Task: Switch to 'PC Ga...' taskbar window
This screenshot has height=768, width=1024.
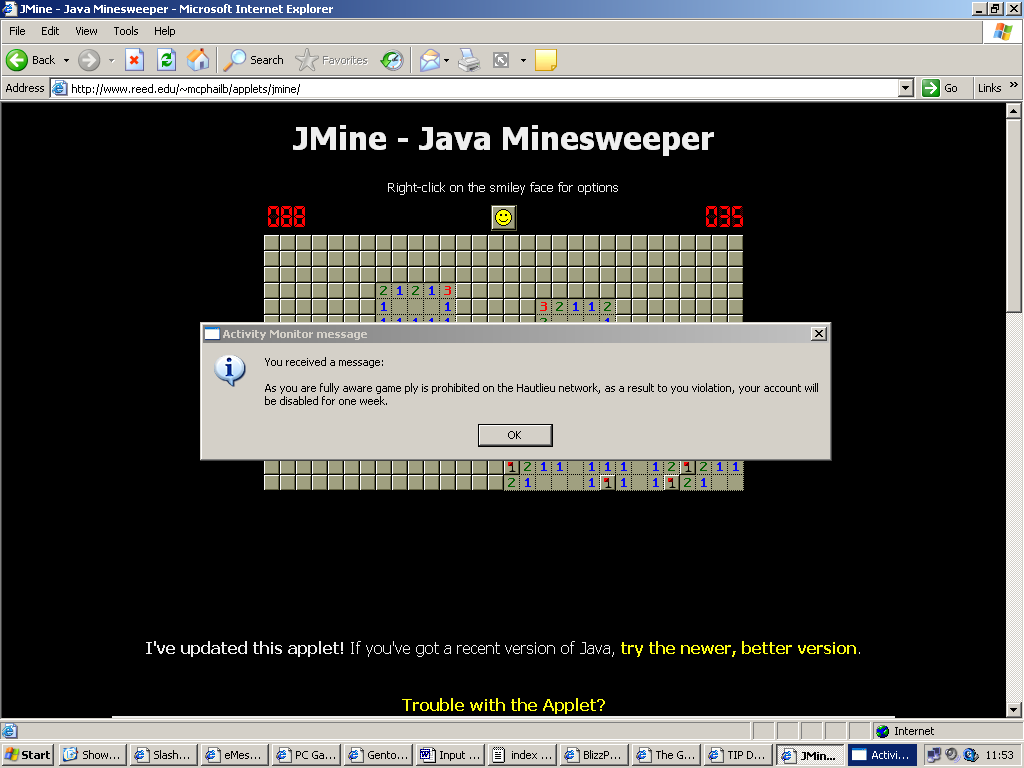Action: tap(306, 755)
